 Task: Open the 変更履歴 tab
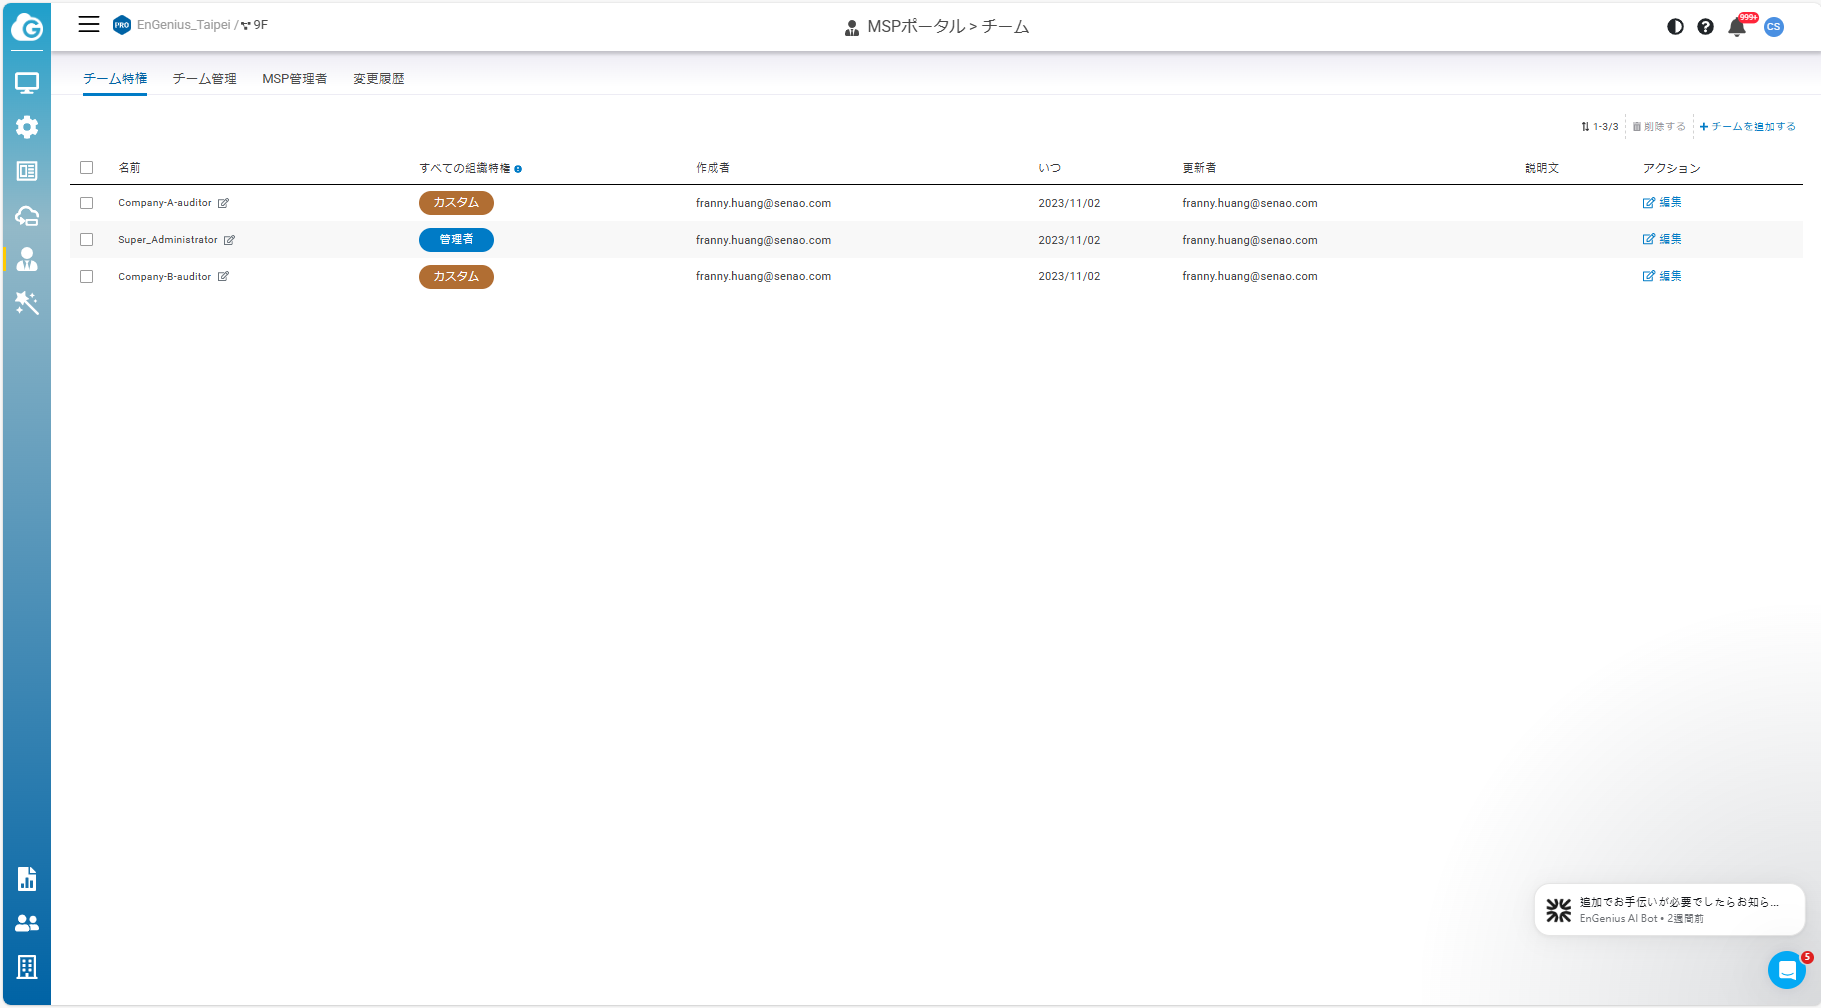(x=378, y=79)
